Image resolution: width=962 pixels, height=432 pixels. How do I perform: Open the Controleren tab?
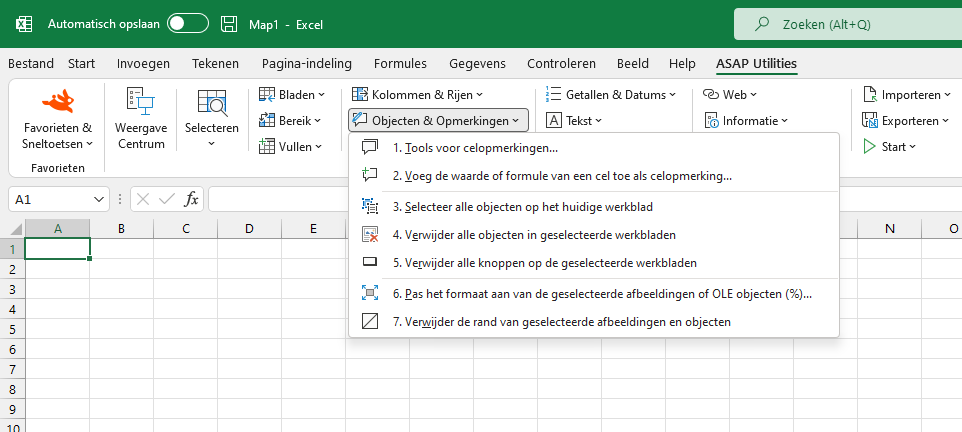pyautogui.click(x=561, y=63)
